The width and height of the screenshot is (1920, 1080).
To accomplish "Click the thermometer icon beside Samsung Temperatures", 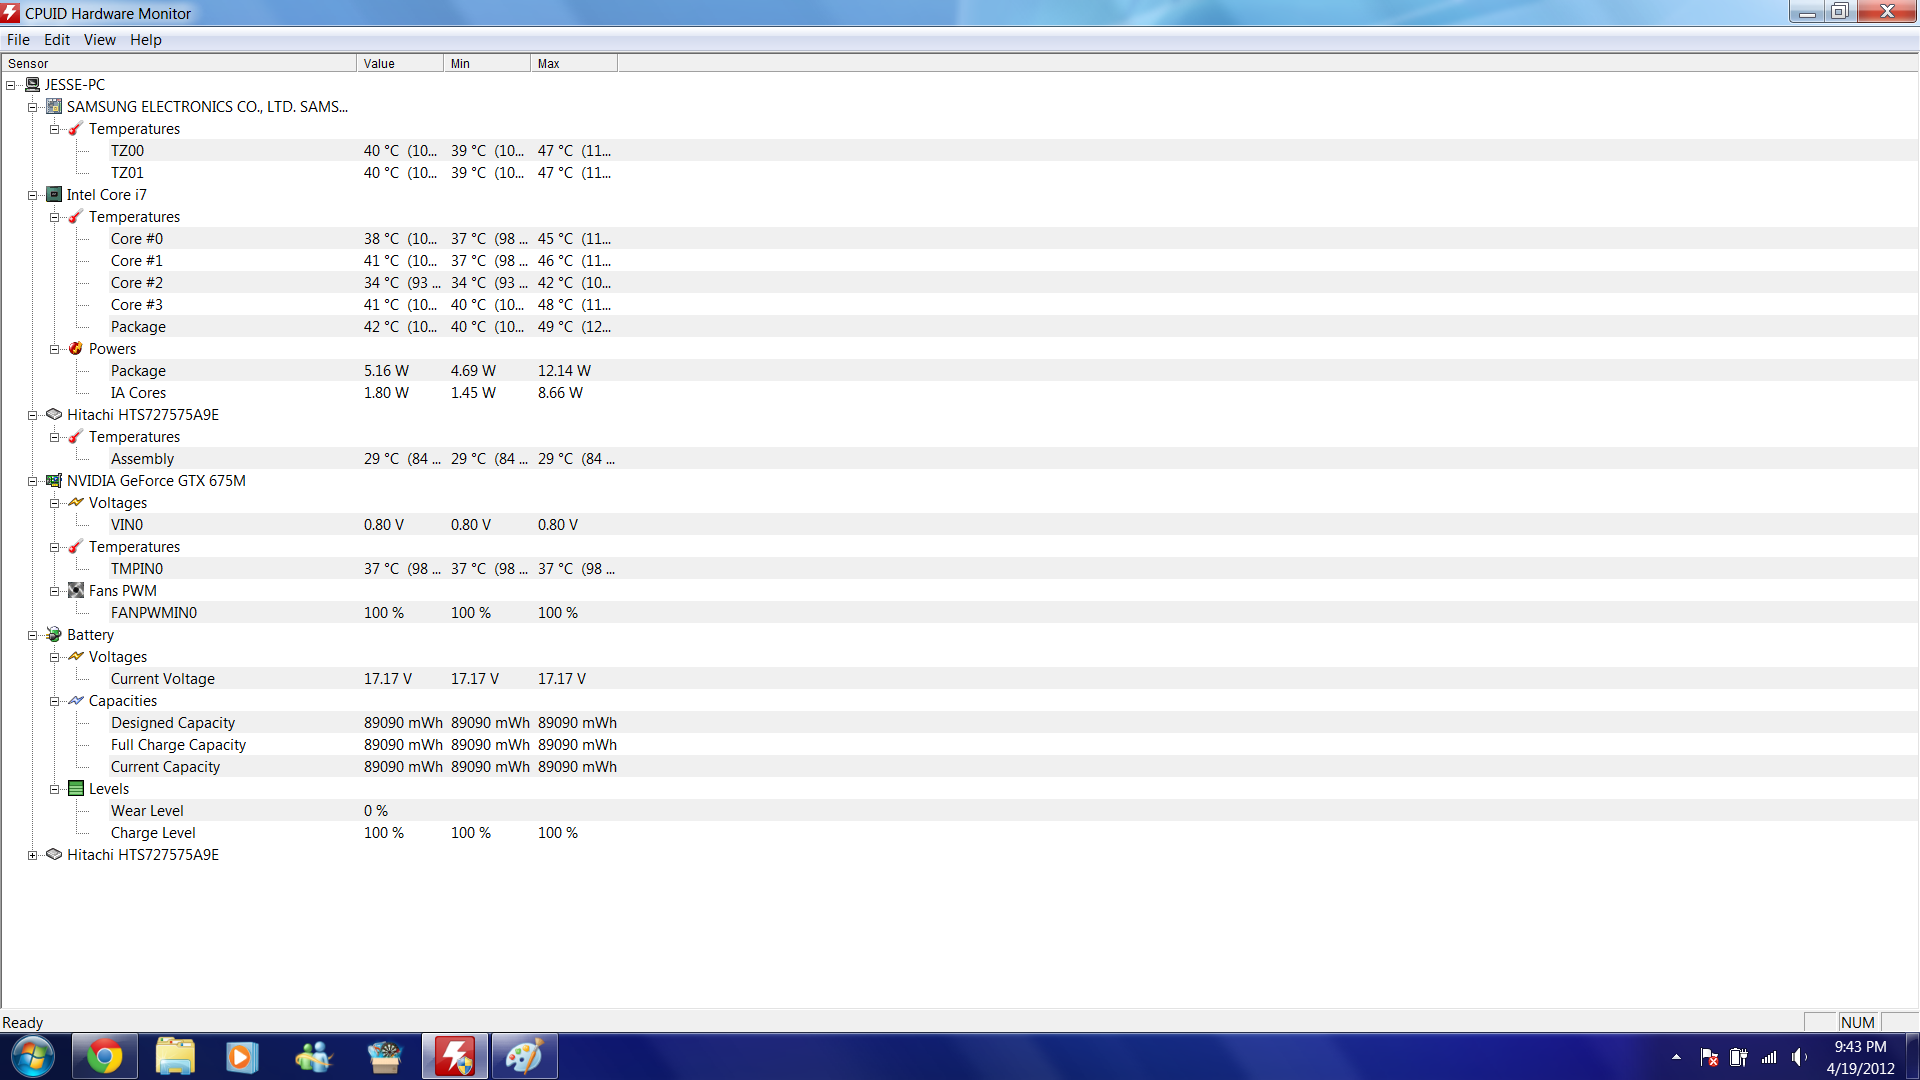I will 76,128.
